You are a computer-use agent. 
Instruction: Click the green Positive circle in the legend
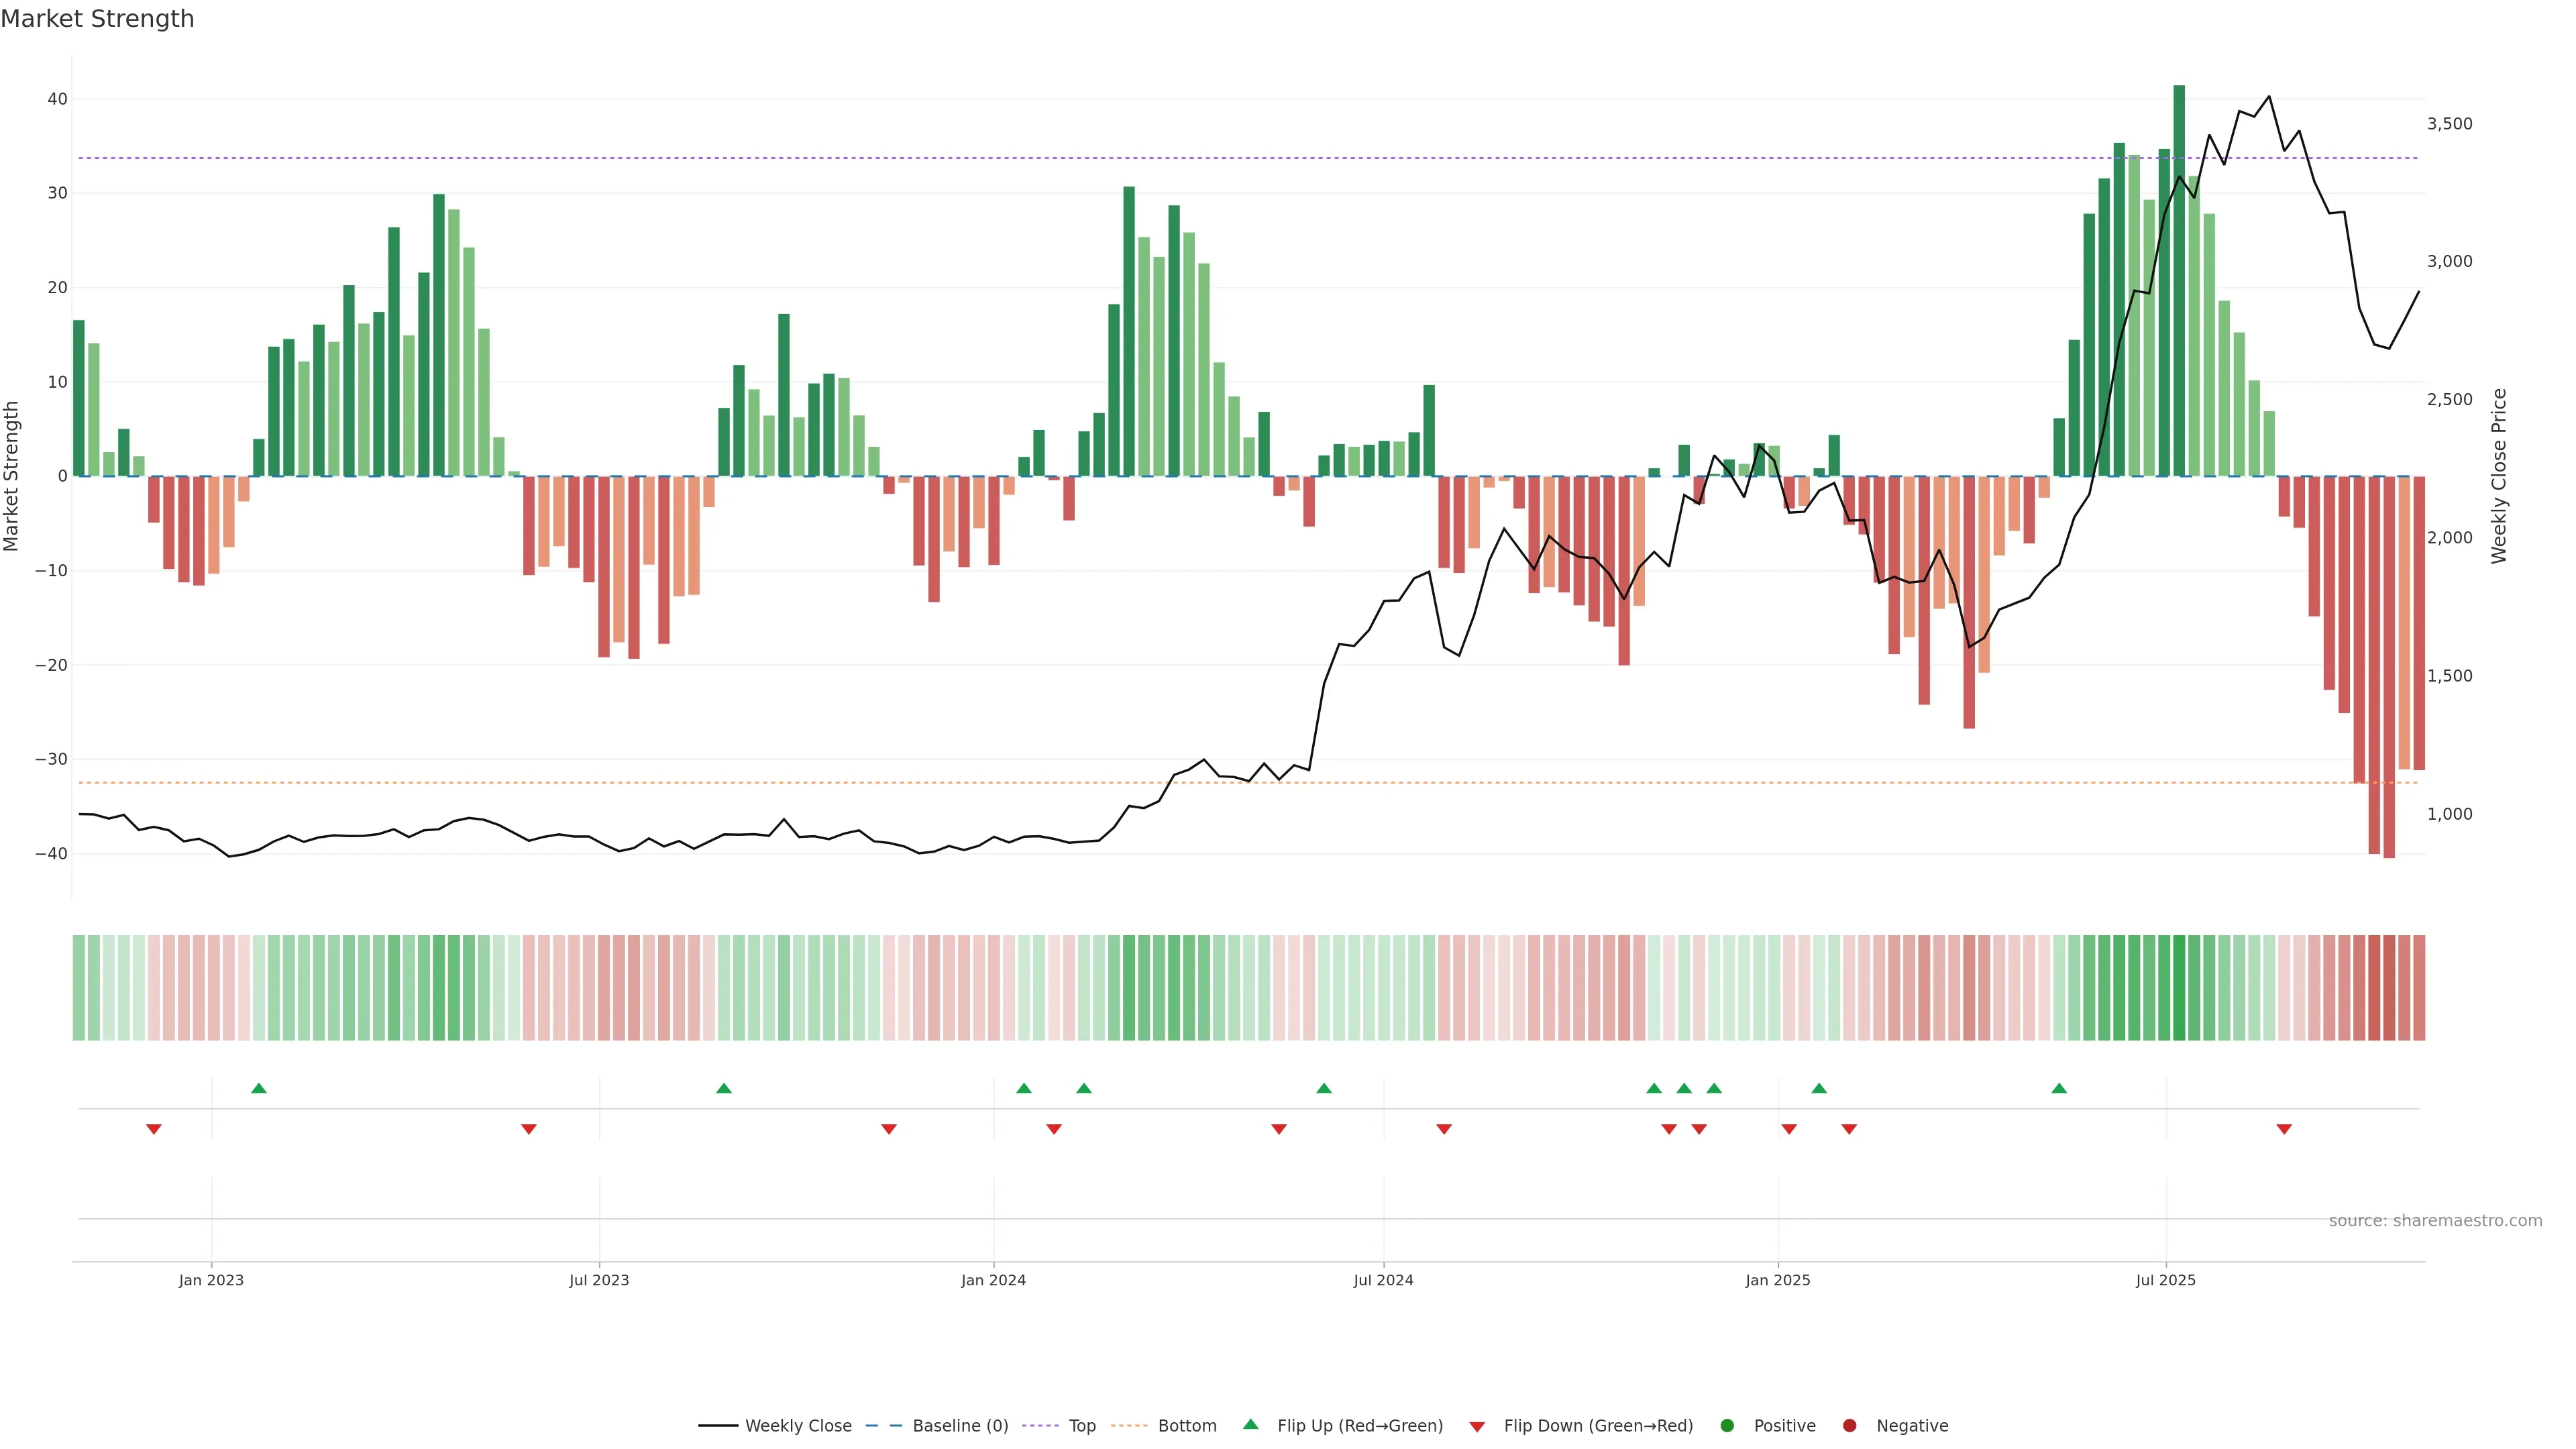point(1727,1426)
